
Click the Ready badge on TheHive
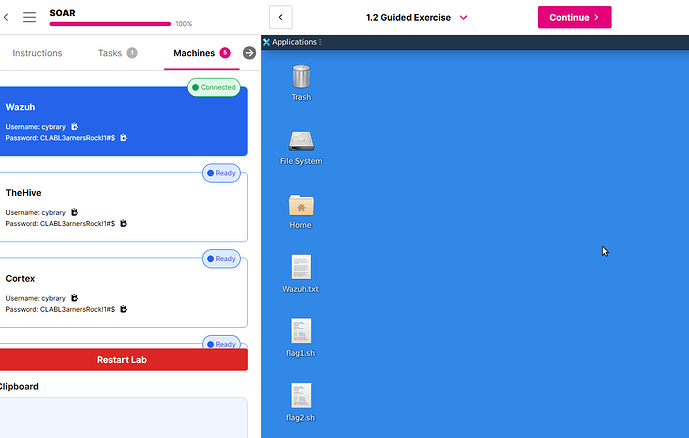(221, 173)
